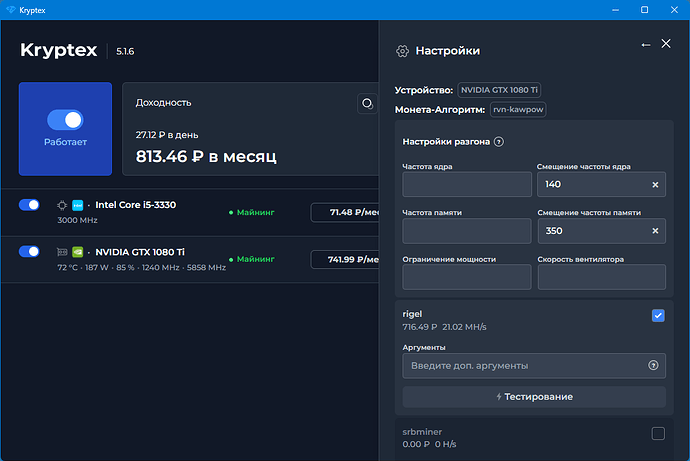Close the Настройки settings panel

point(666,45)
